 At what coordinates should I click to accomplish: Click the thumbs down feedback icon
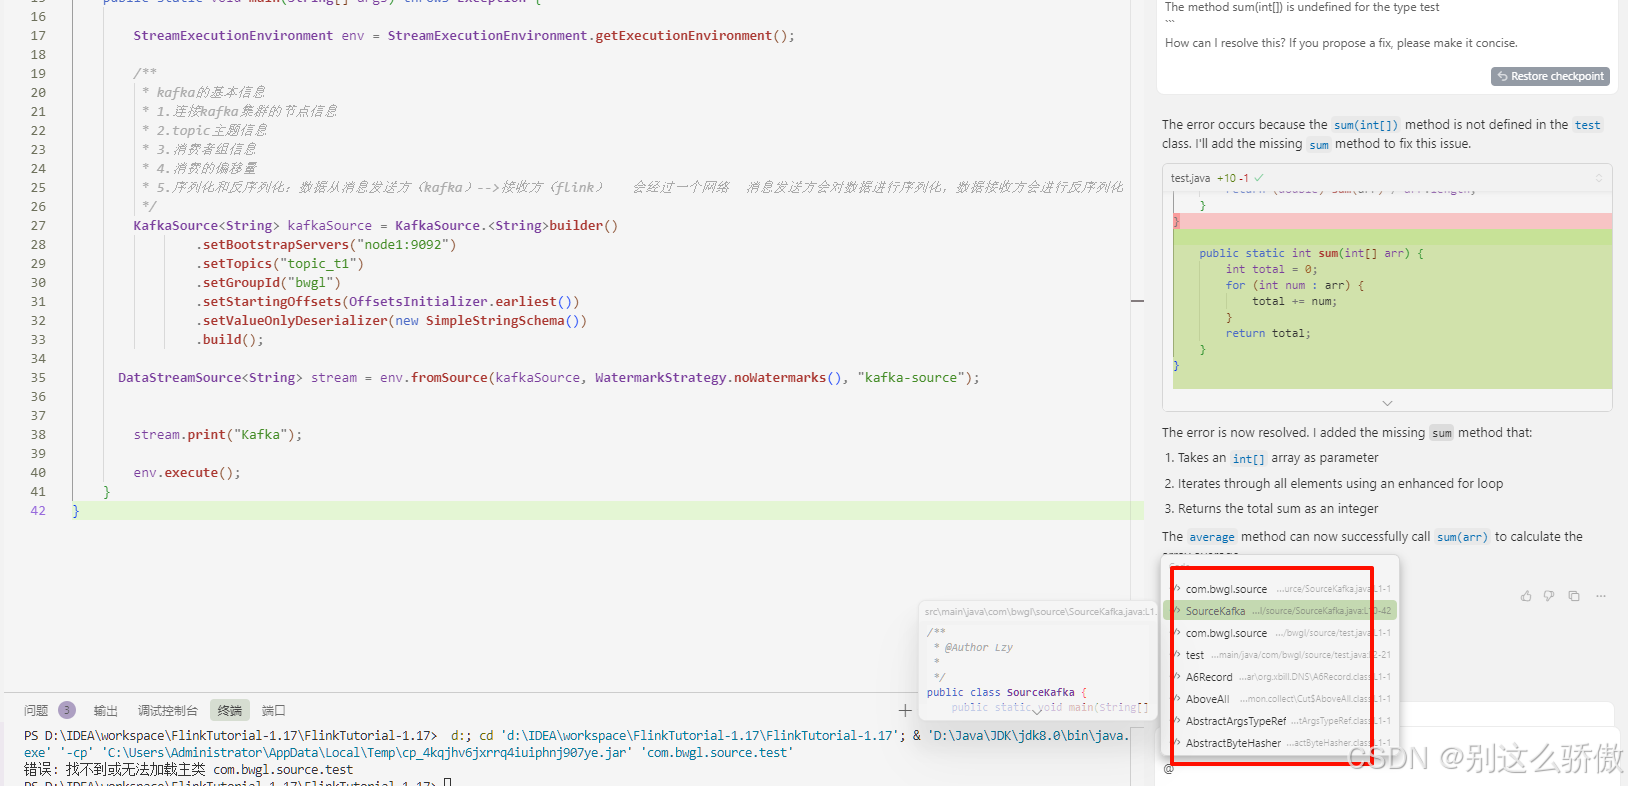pos(1549,596)
